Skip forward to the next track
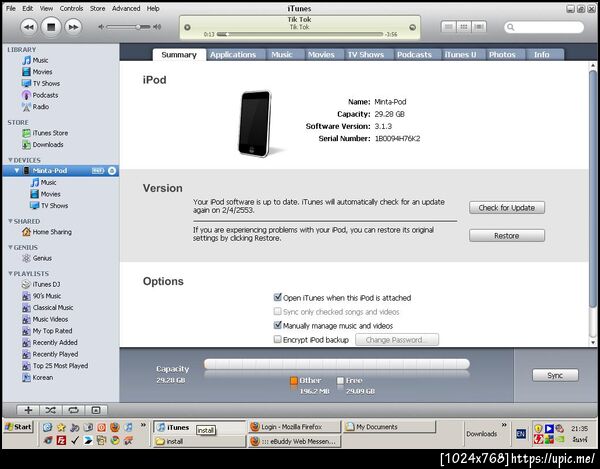The width and height of the screenshot is (600, 469). coord(73,27)
